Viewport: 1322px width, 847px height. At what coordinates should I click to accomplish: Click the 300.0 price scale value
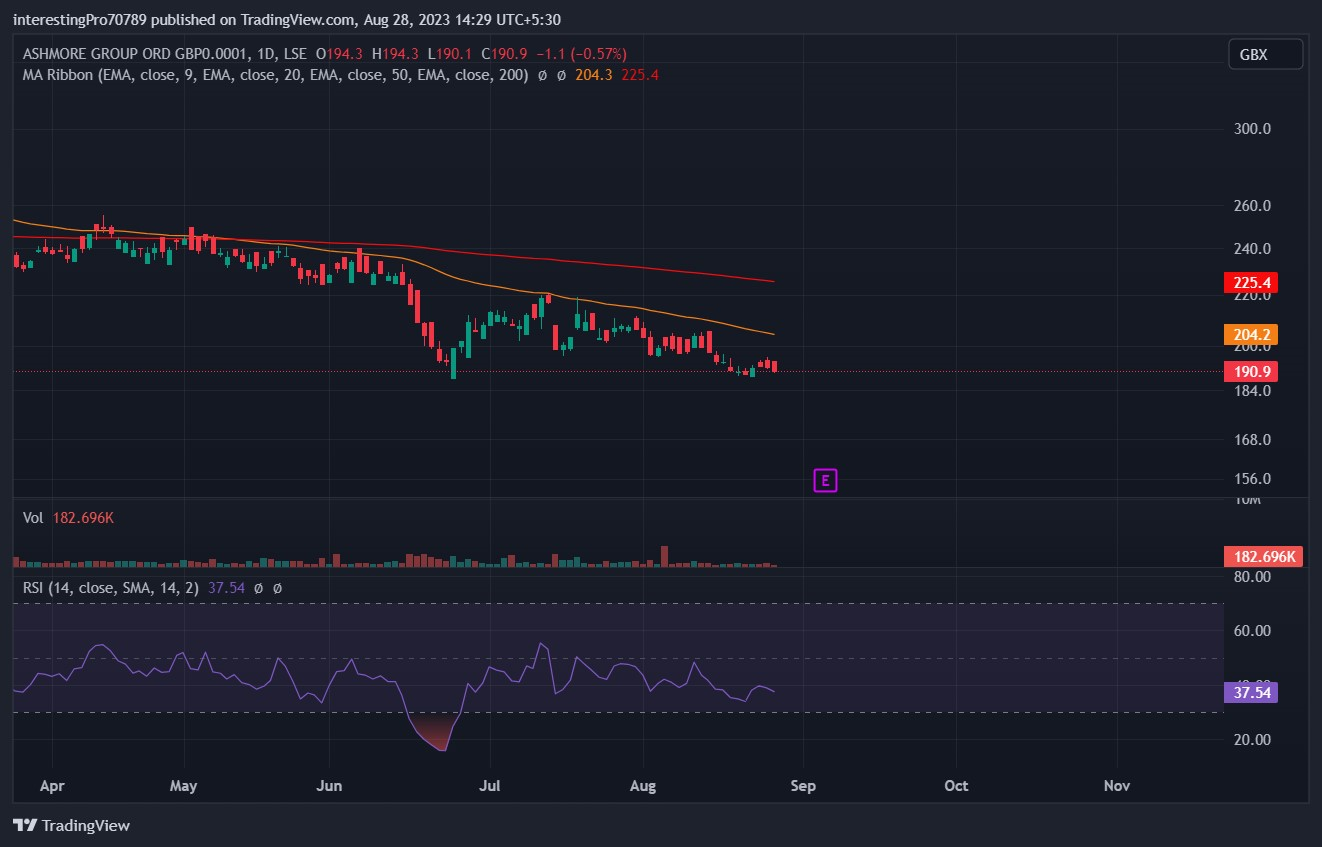1252,129
